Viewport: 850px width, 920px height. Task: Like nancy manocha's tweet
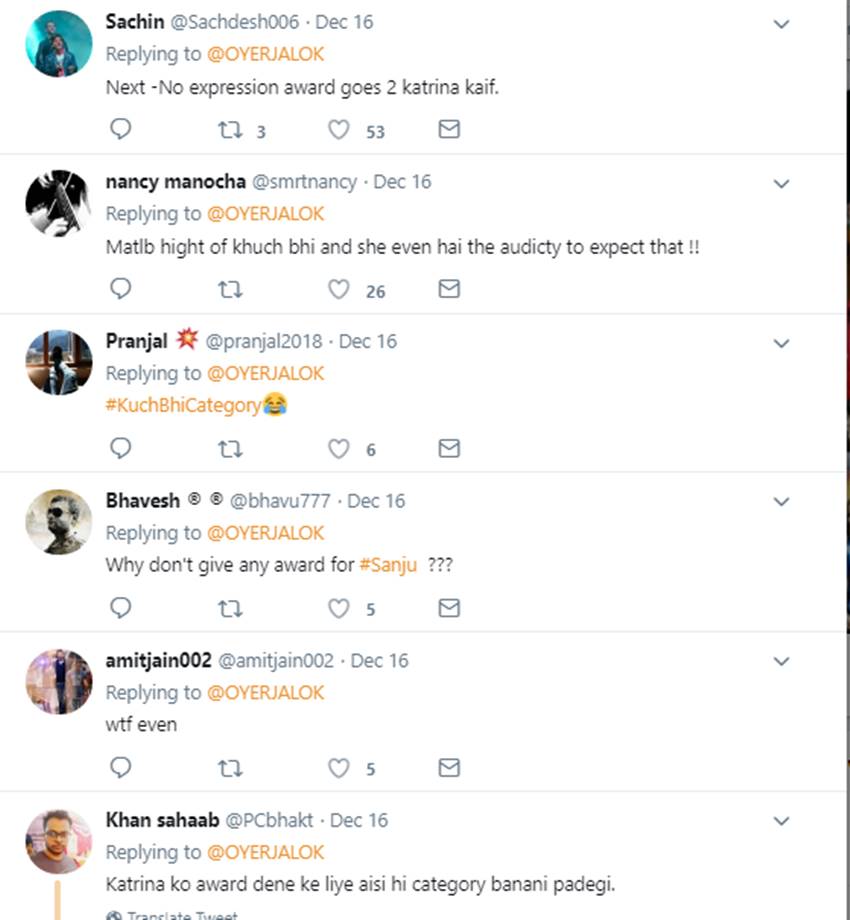(x=339, y=290)
